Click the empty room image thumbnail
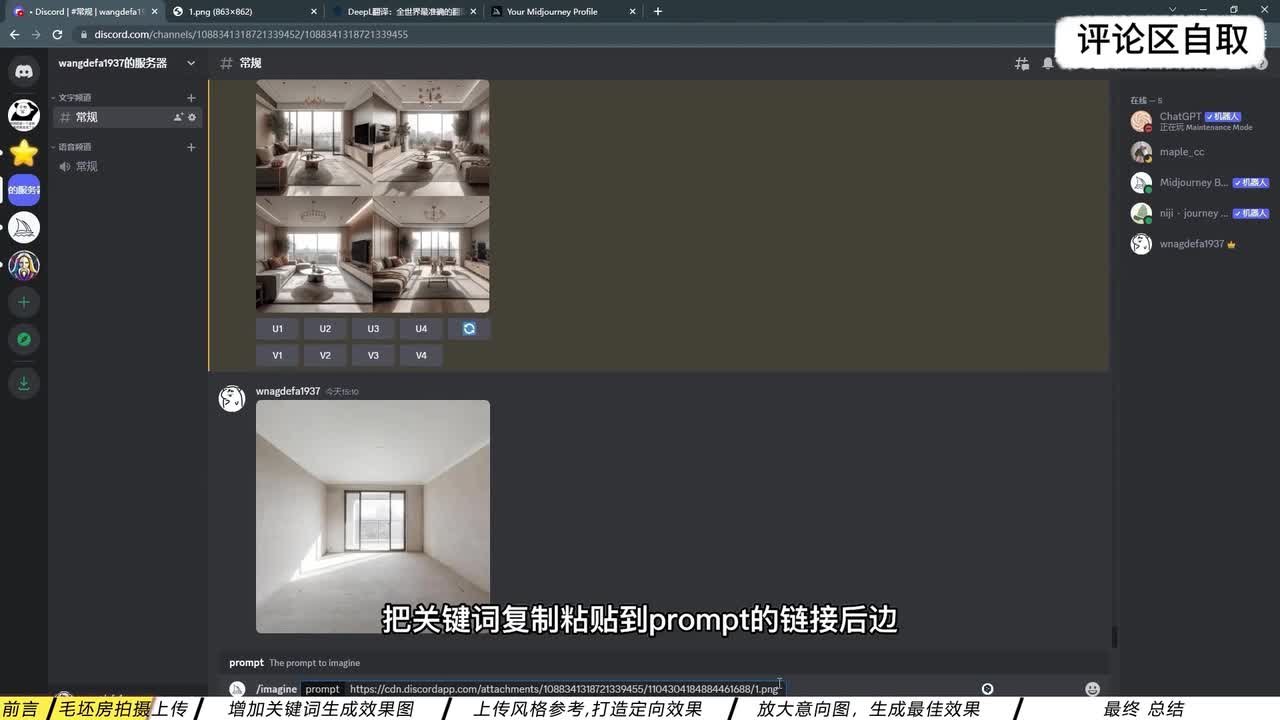This screenshot has height=720, width=1280. [373, 516]
